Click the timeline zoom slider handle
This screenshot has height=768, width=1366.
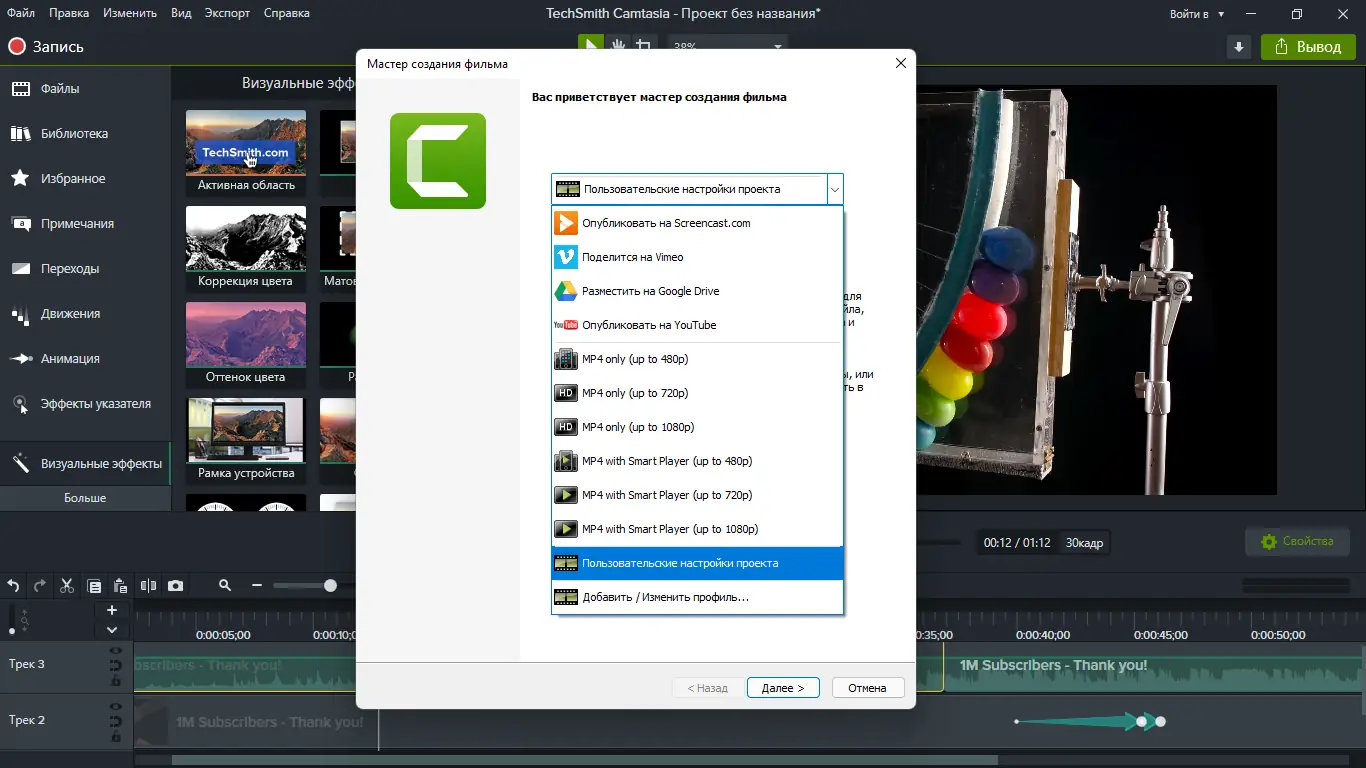pyautogui.click(x=330, y=586)
